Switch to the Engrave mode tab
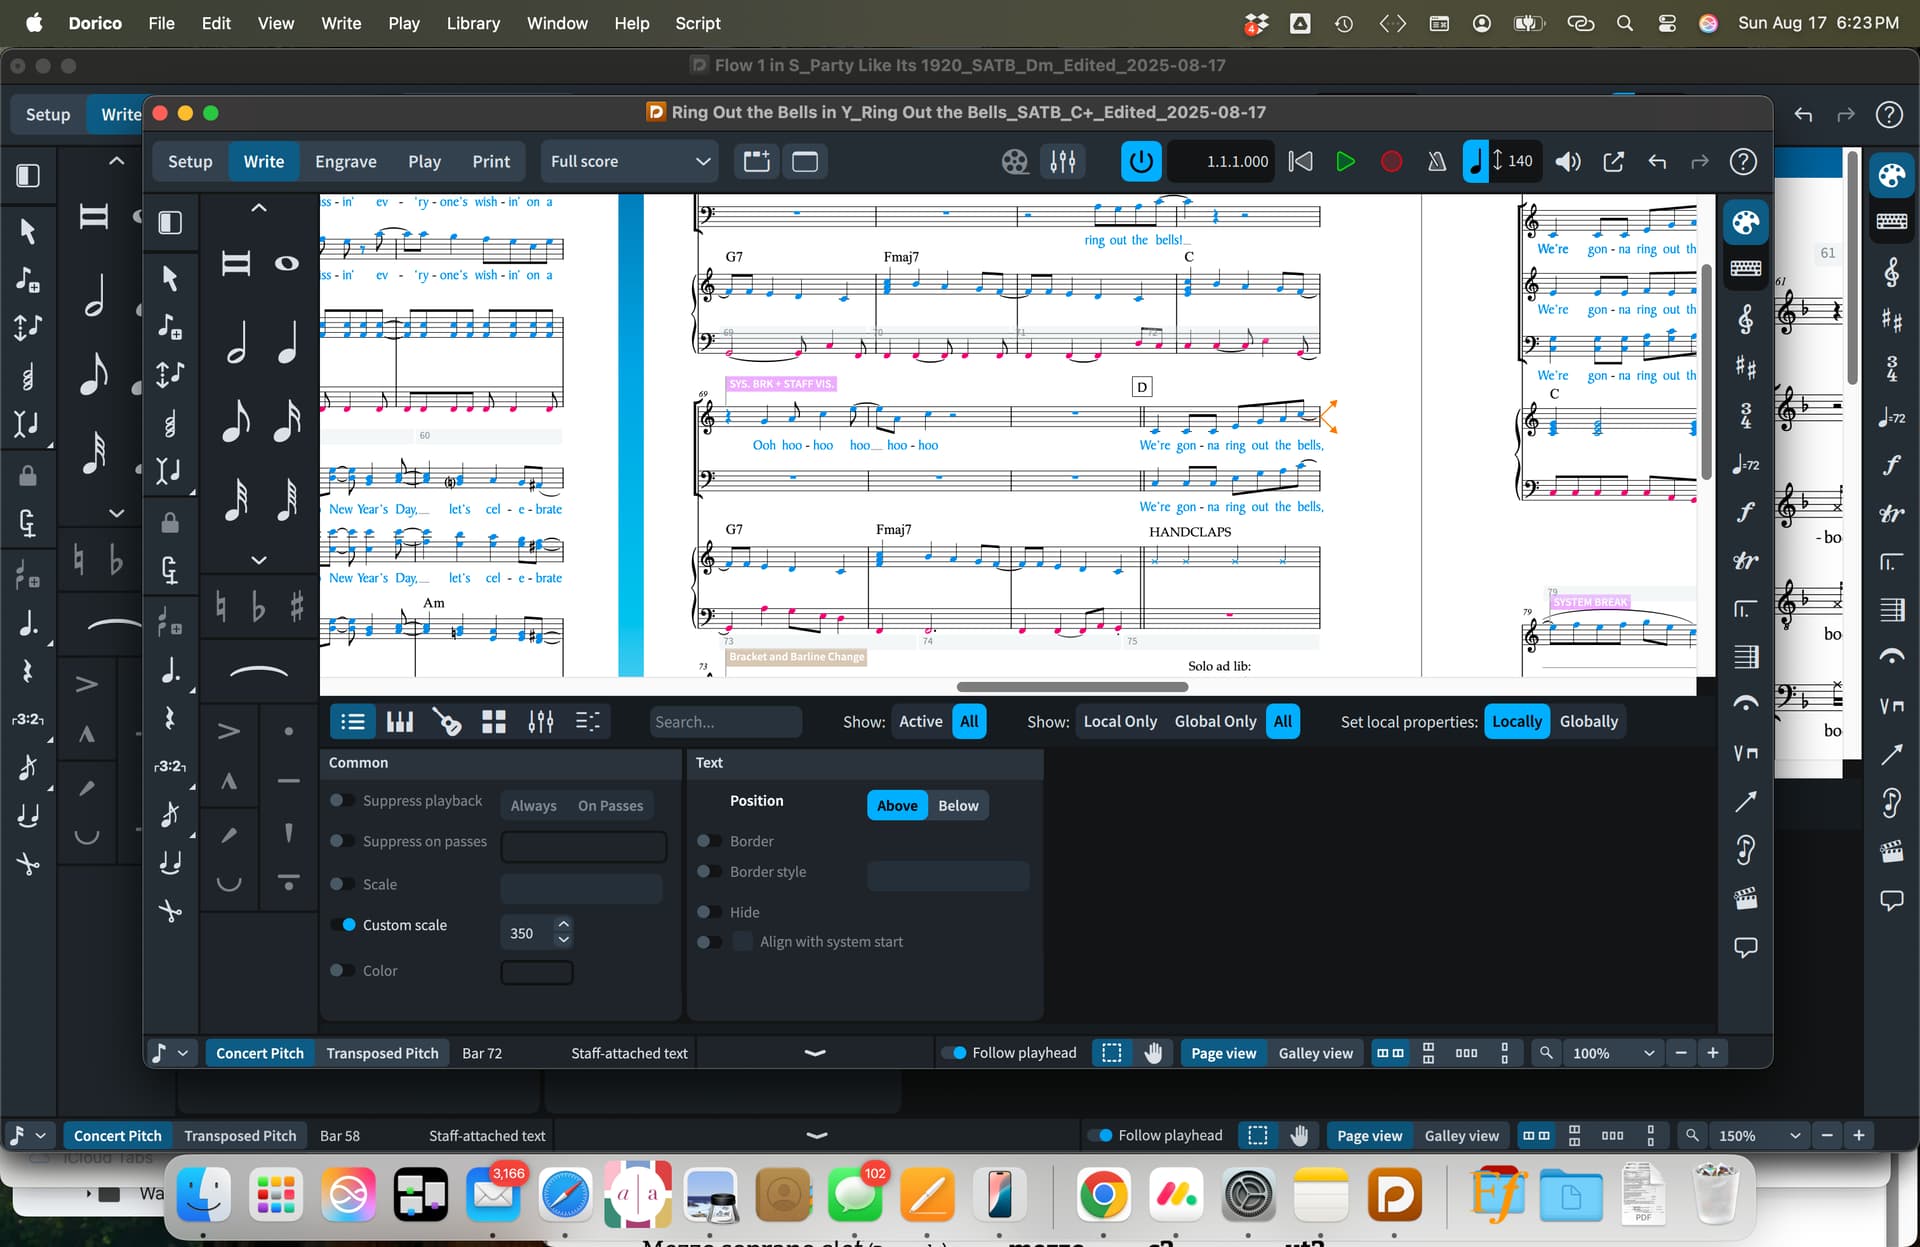The width and height of the screenshot is (1920, 1247). tap(345, 161)
